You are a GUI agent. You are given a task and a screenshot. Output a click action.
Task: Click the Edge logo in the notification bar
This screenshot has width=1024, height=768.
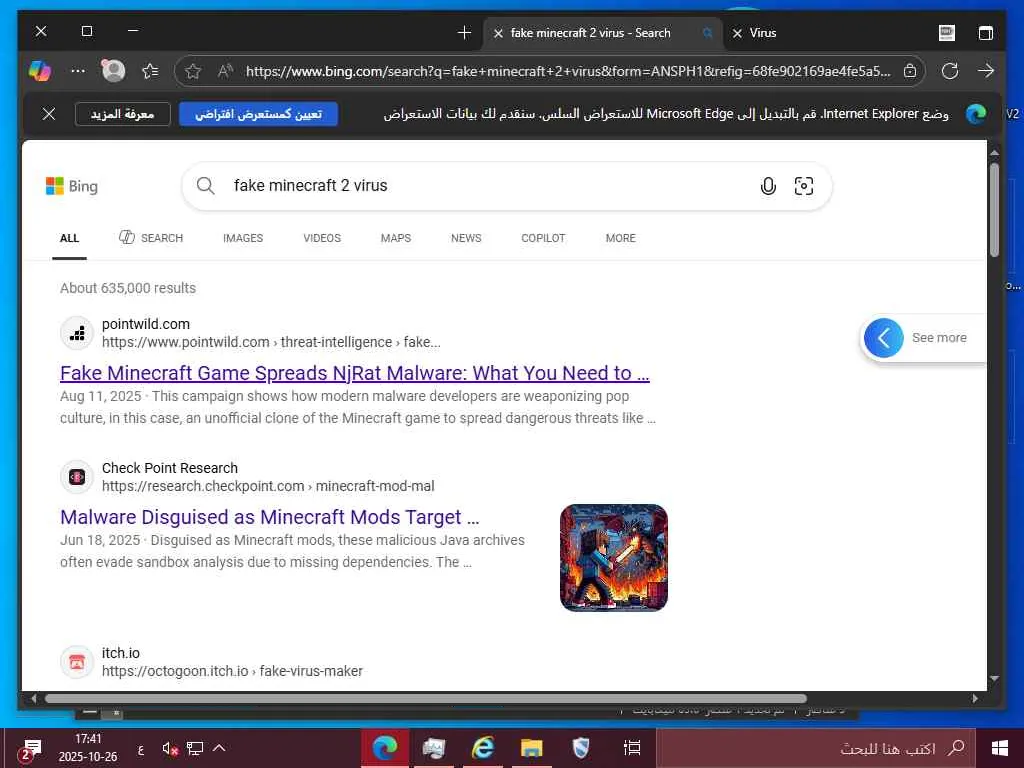(976, 114)
